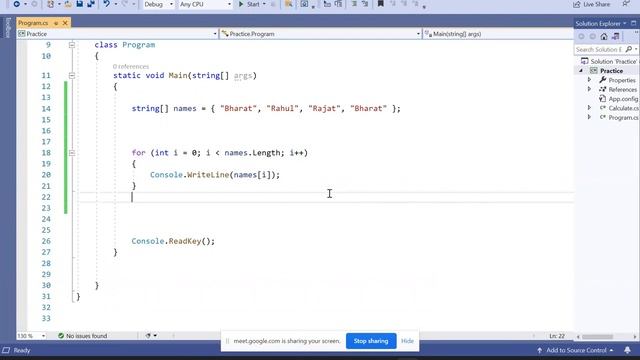Open the Main(string[] args) member dropdown
Viewport: 640px width, 360px height.
tap(498, 34)
